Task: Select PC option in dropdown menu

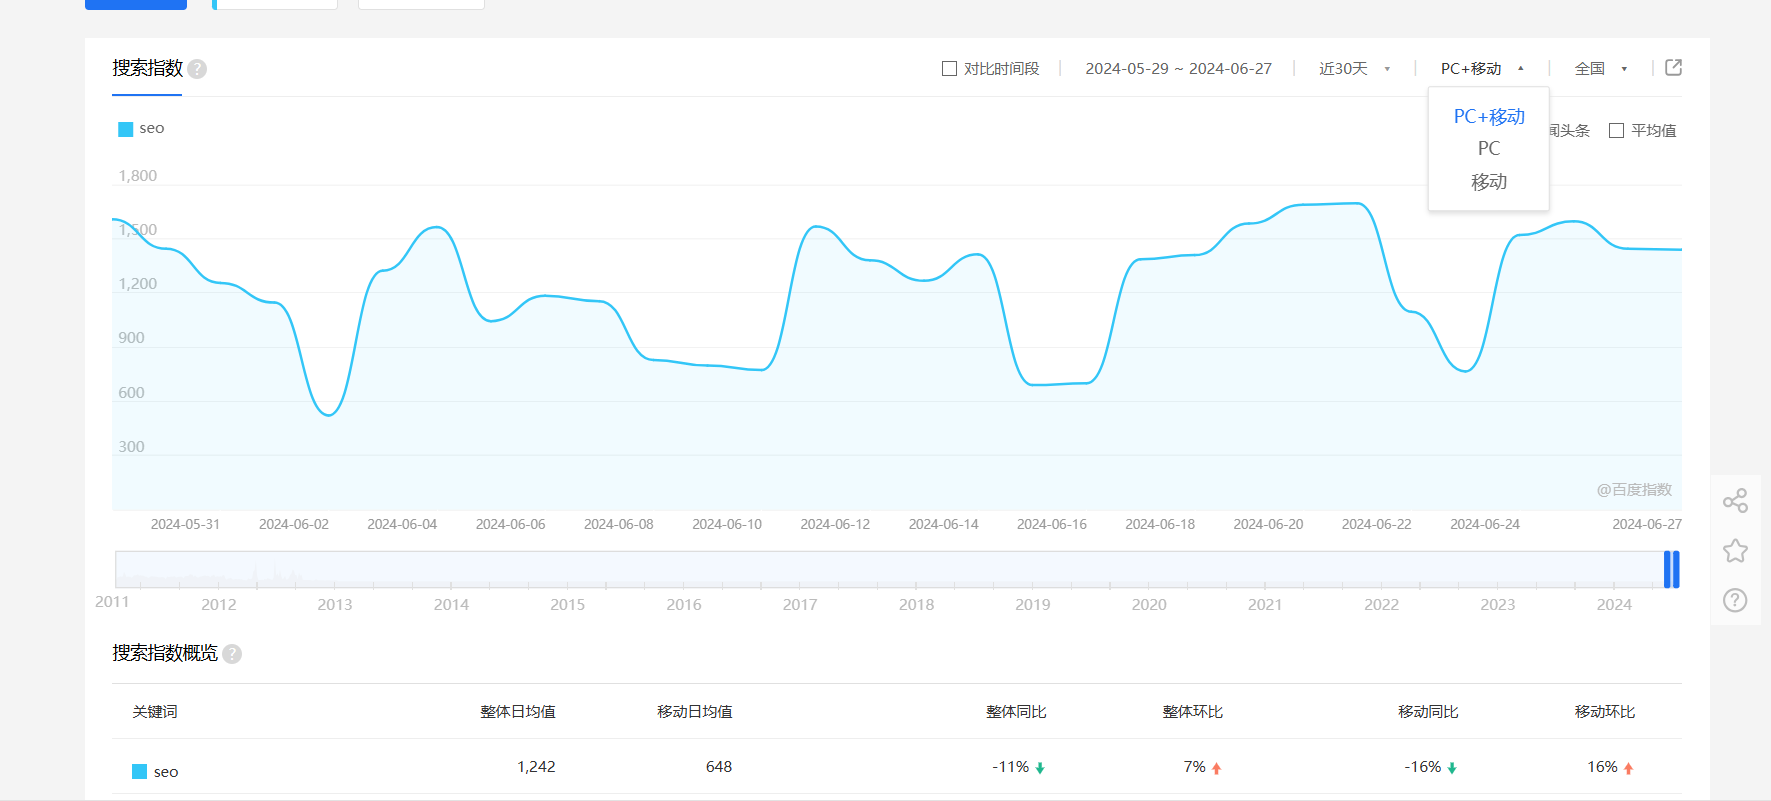Action: tap(1488, 149)
